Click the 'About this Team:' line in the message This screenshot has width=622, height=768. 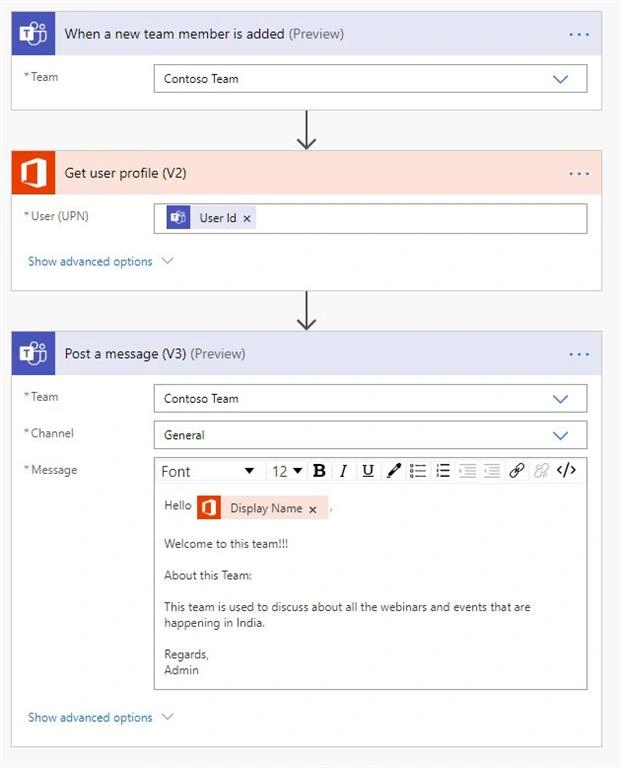(x=208, y=575)
